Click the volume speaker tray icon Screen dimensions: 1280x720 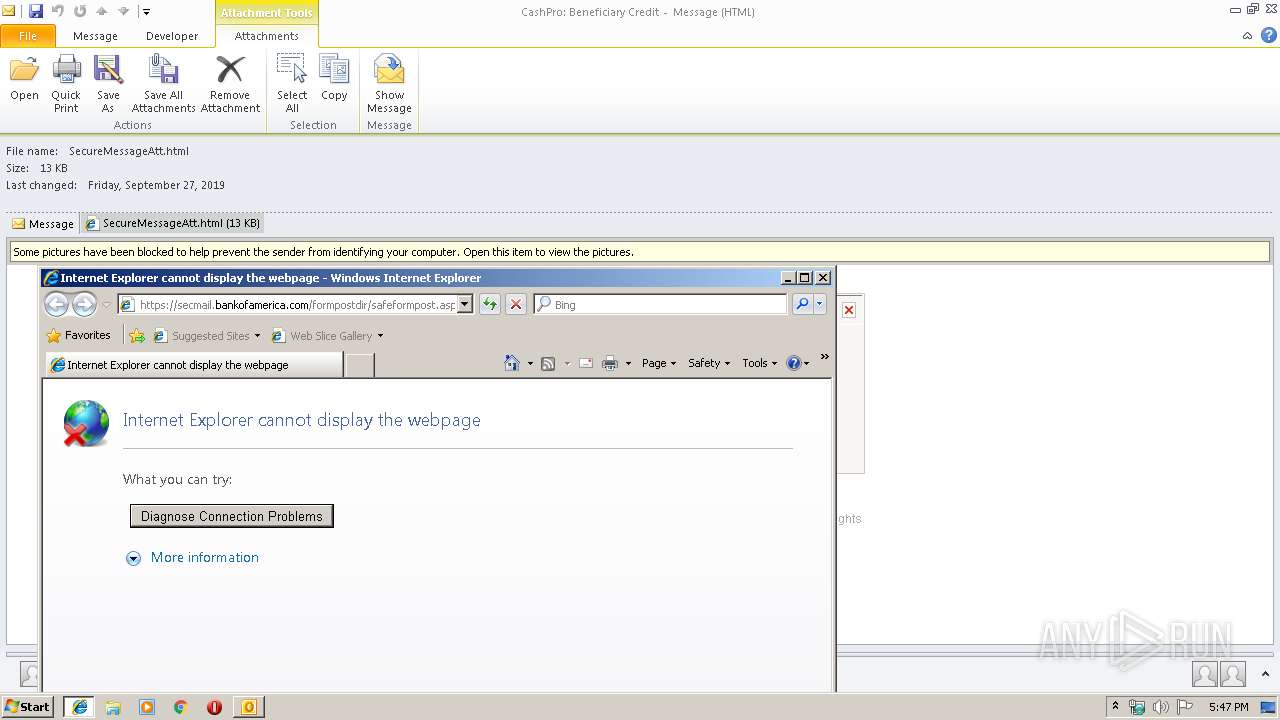coord(1160,707)
